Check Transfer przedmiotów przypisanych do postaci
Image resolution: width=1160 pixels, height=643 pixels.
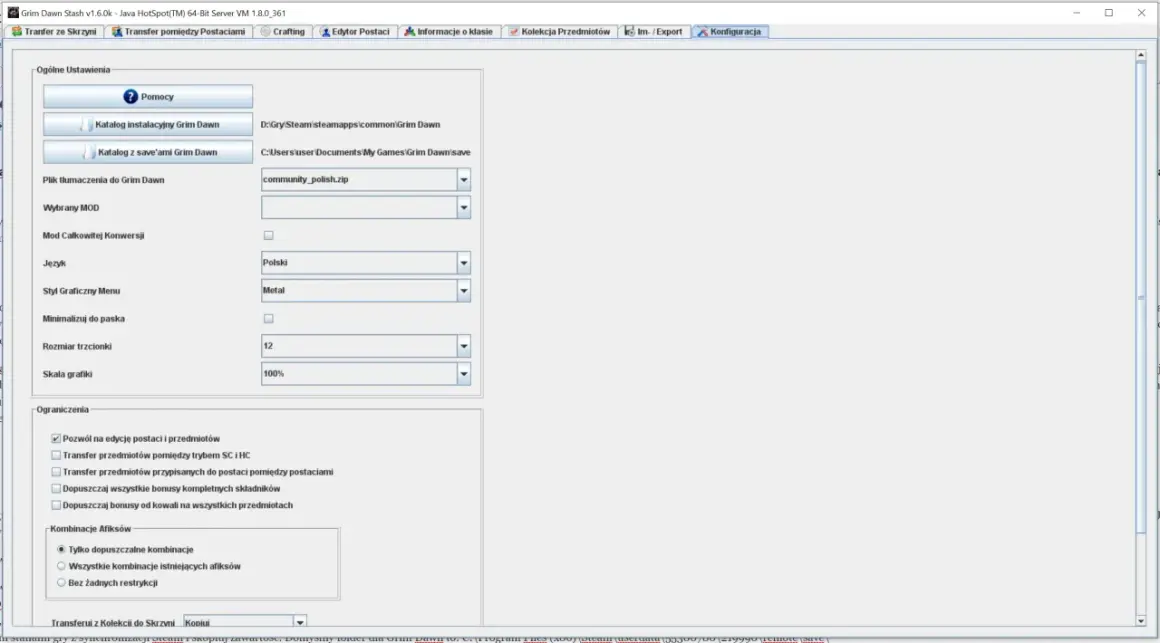[56, 472]
